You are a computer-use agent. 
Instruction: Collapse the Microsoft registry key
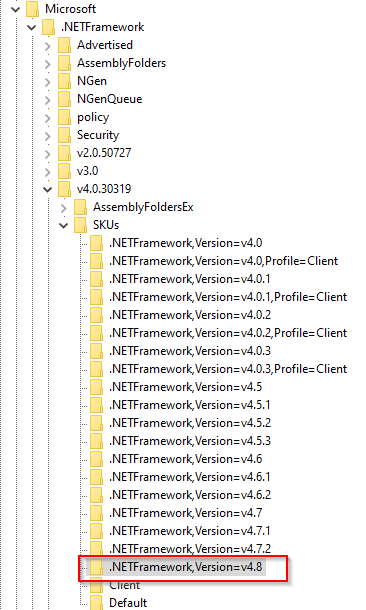pos(16,9)
